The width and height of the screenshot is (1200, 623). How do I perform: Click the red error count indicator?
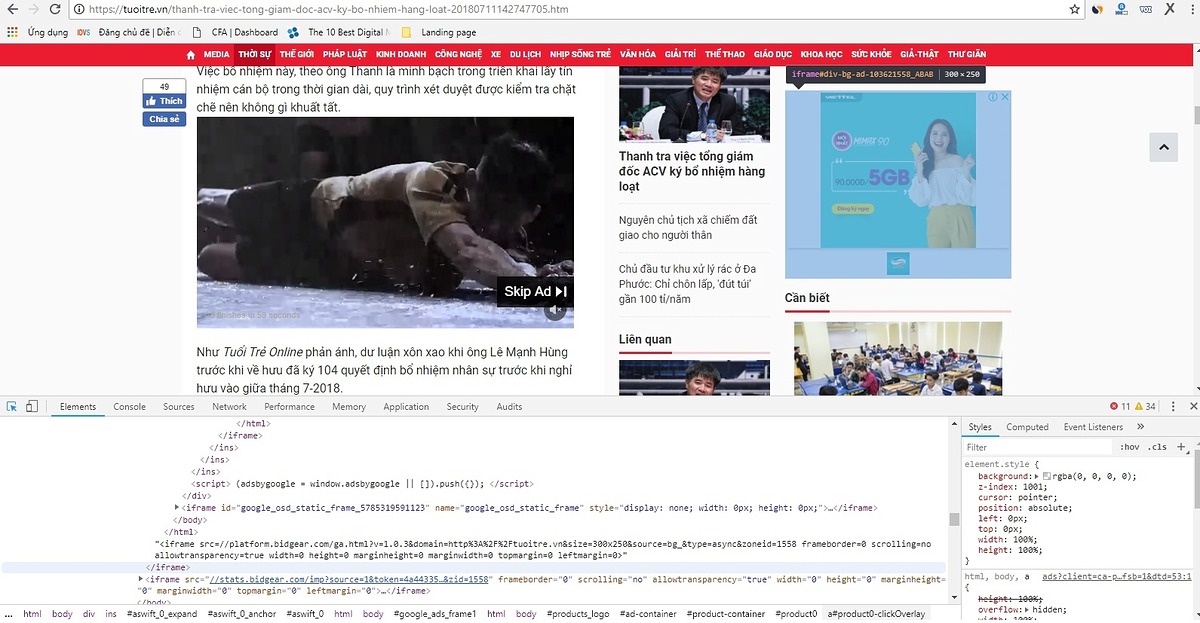point(1120,407)
